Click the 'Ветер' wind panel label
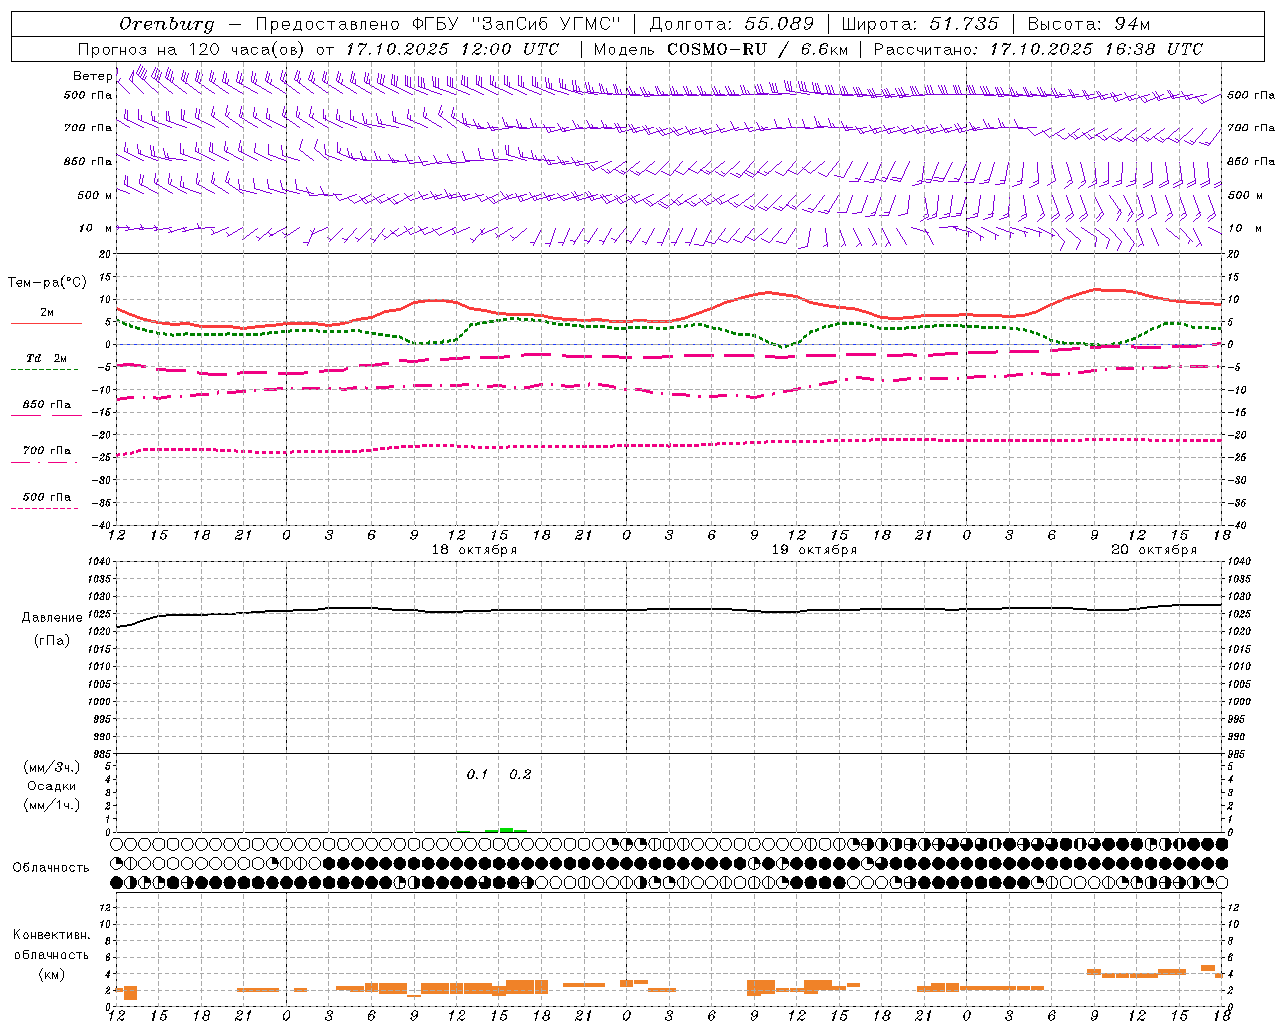The height and width of the screenshot is (1024, 1280). [93, 76]
